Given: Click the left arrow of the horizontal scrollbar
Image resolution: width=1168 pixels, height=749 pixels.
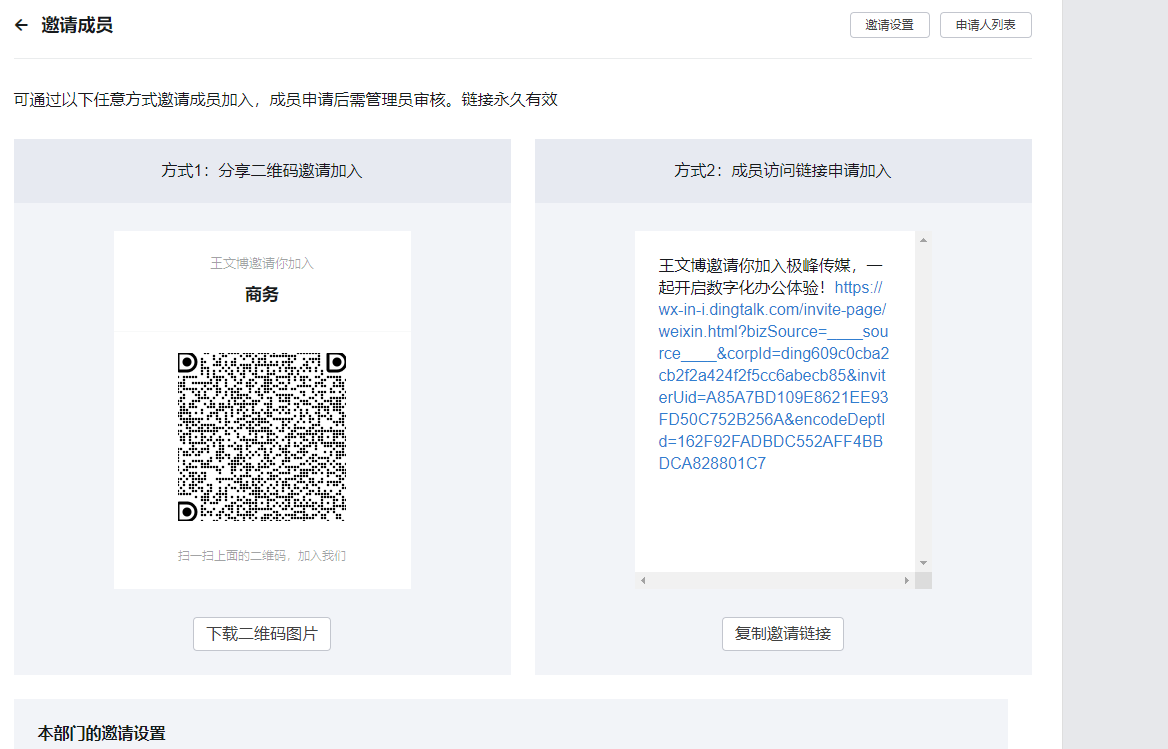Looking at the screenshot, I should click(x=643, y=581).
